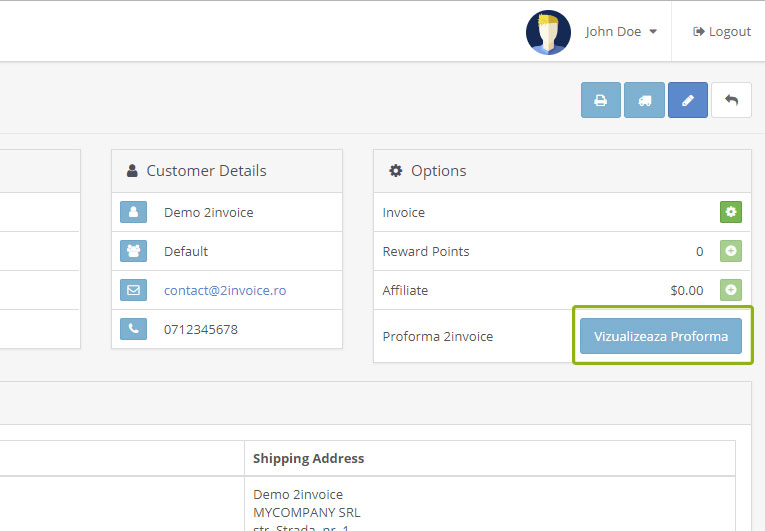Click the John Doe profile avatar
The height and width of the screenshot is (531, 765).
point(548,32)
